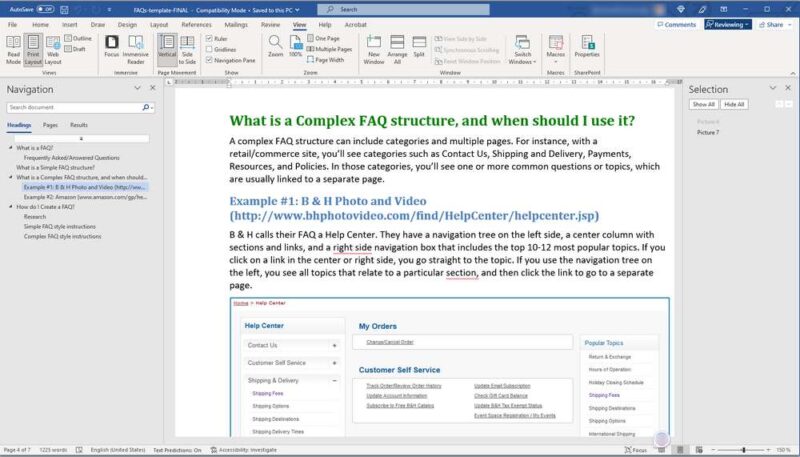
Task: Uncheck the Ruler checkbox
Action: [x=209, y=38]
